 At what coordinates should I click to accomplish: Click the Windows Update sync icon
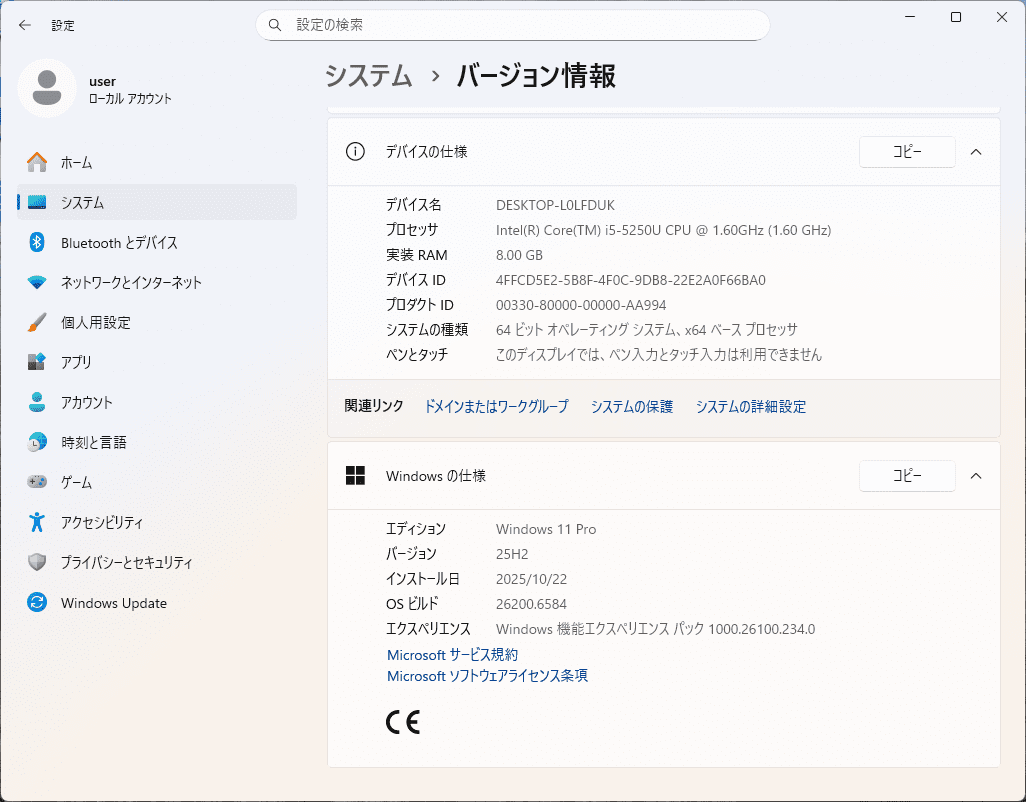pyautogui.click(x=37, y=602)
